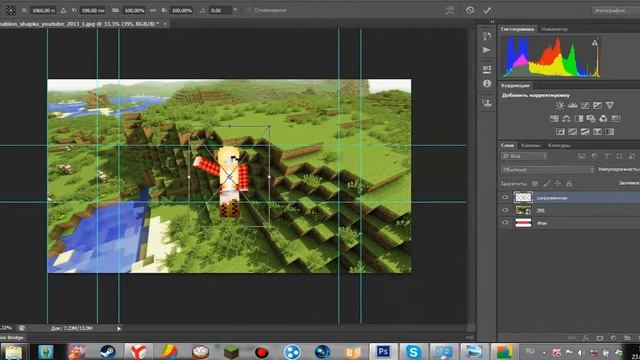Add a Levels adjustment layer

tap(573, 105)
